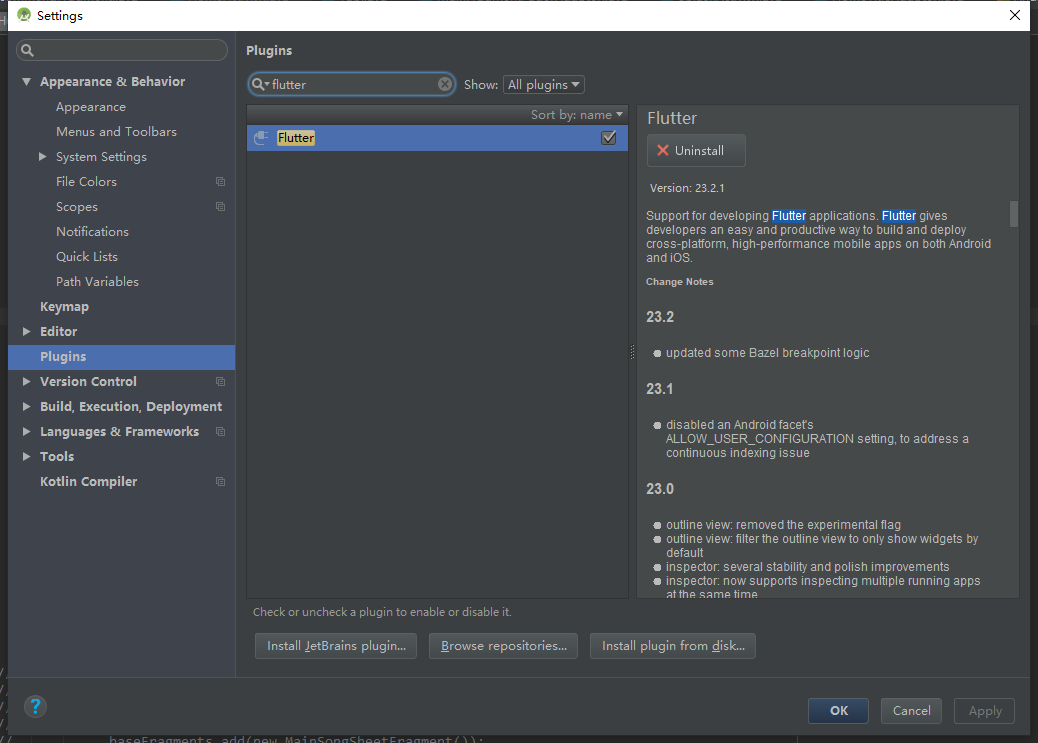
Task: Expand the Version Control section arrow
Action: (x=26, y=381)
